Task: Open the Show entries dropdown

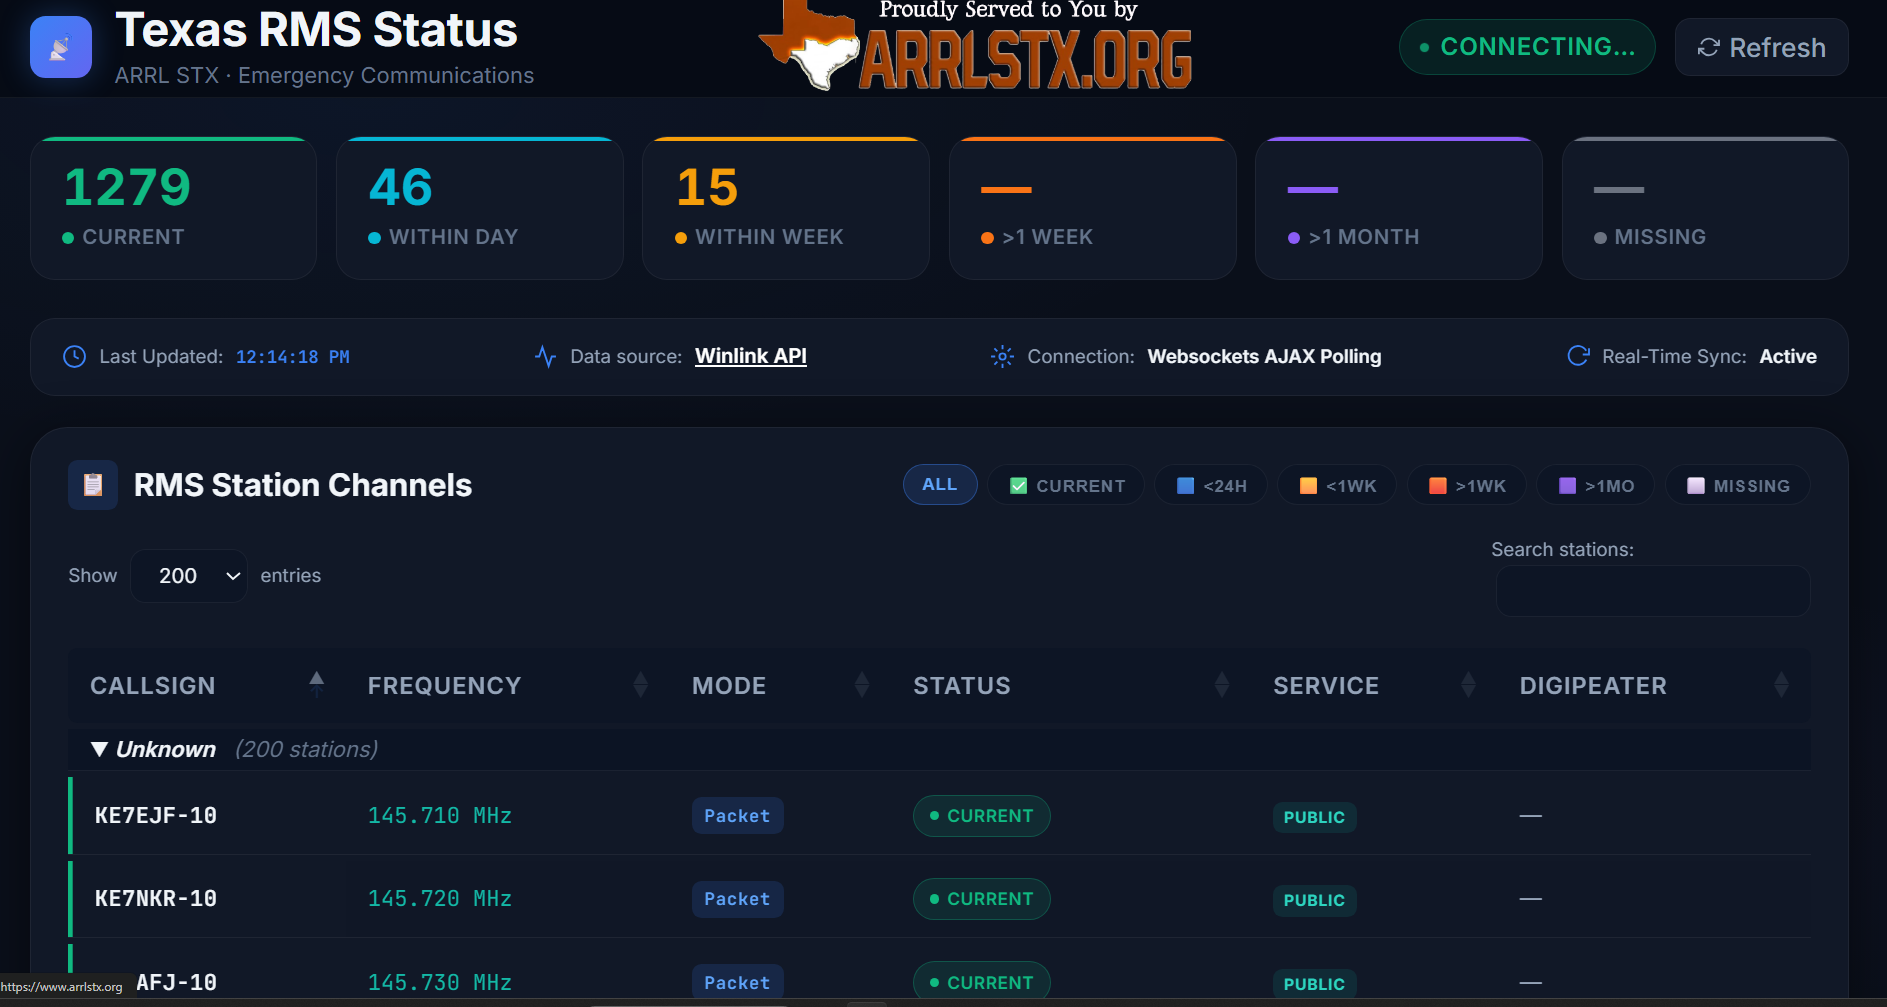Action: coord(189,576)
